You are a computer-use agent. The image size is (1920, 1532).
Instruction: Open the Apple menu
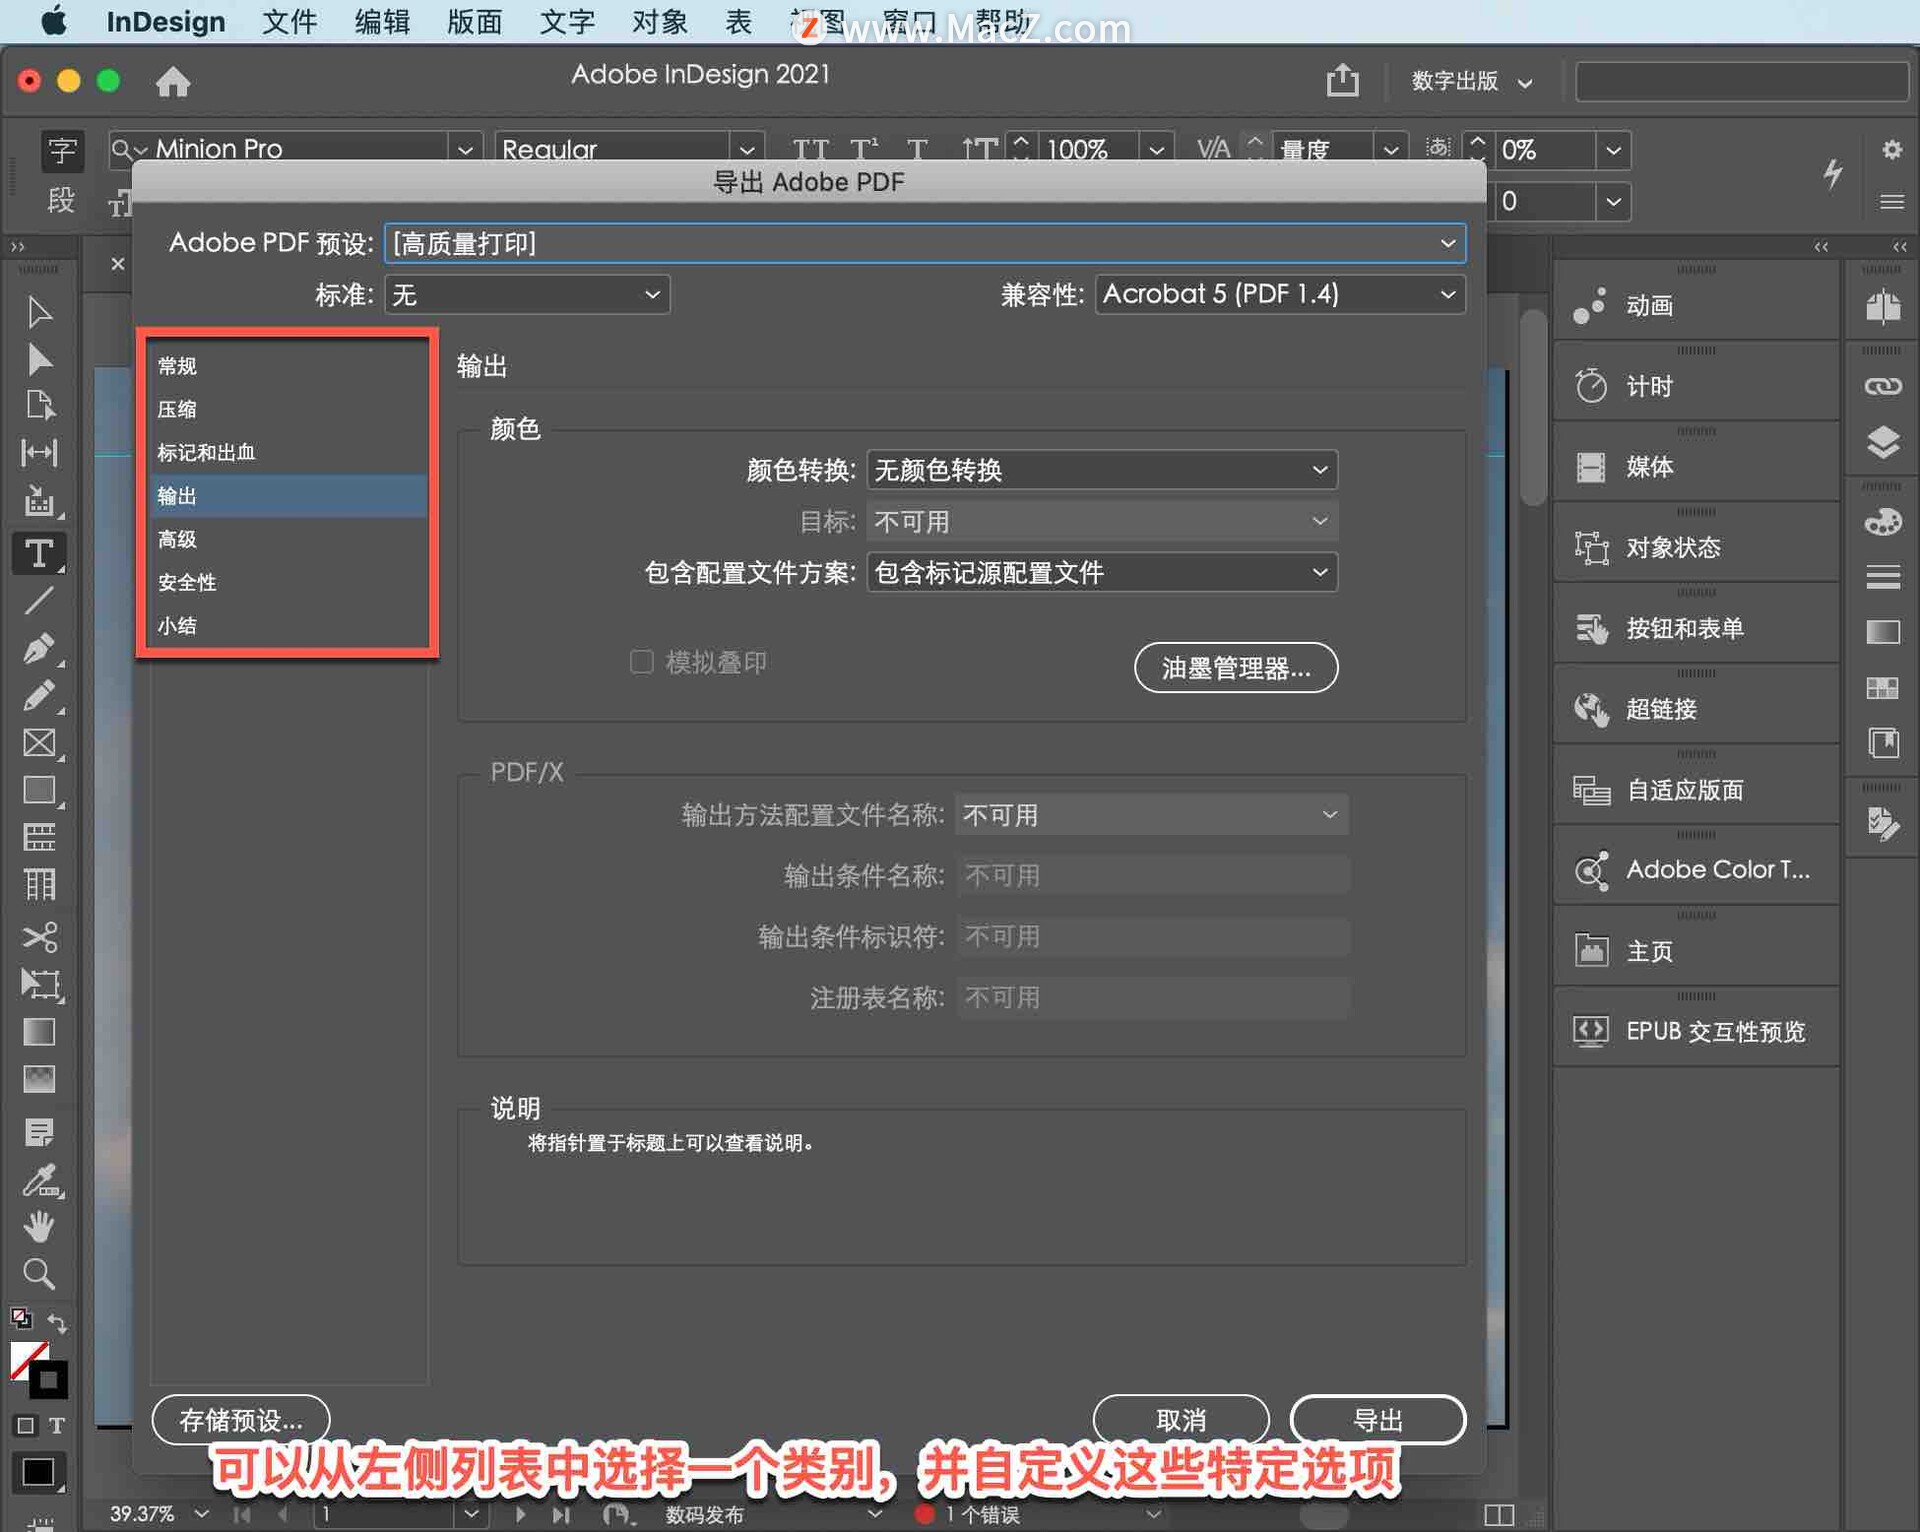(54, 20)
